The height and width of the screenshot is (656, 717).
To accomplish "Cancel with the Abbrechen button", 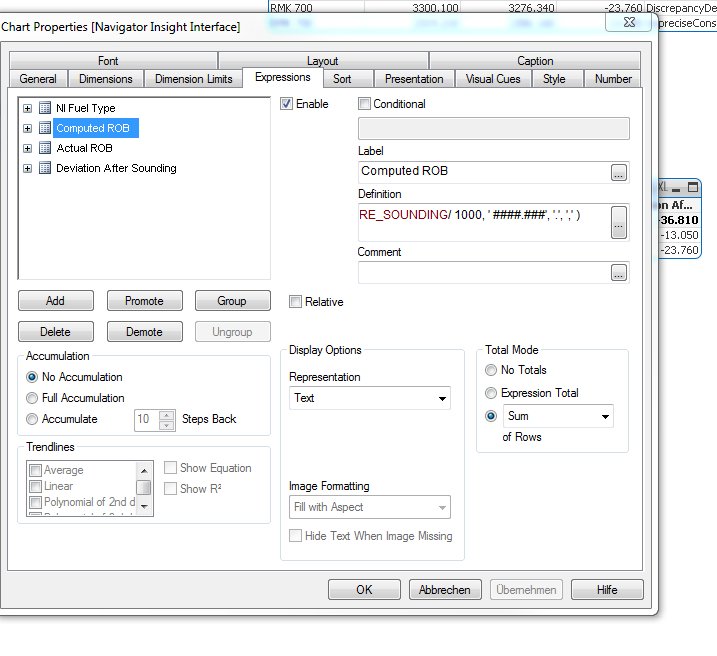I will (x=445, y=590).
